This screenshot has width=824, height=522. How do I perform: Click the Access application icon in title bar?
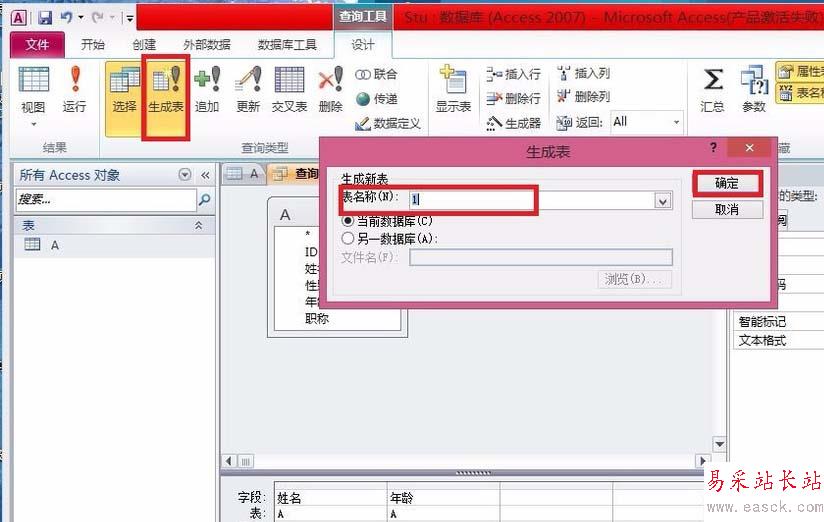click(18, 18)
